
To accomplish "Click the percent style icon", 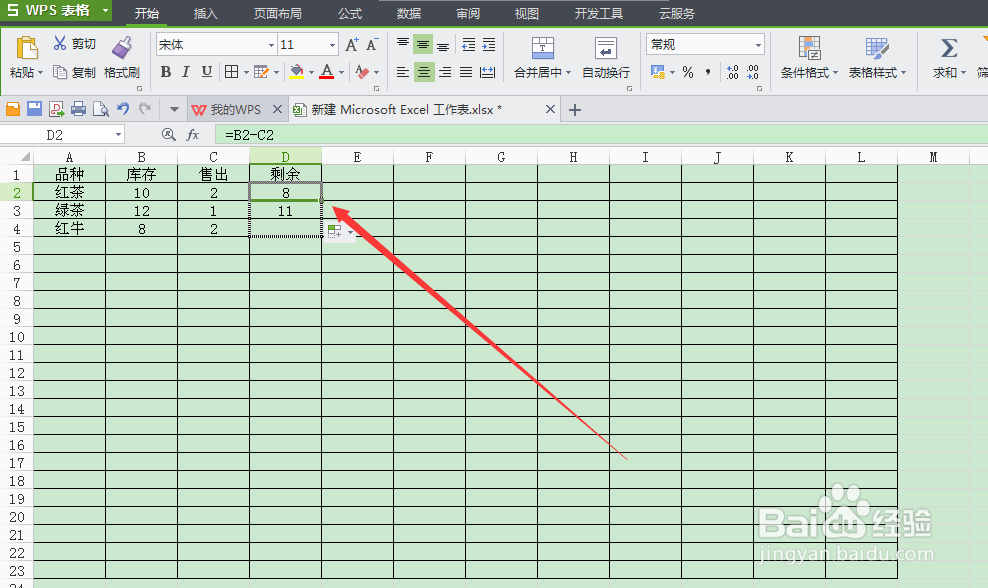I will click(x=688, y=72).
